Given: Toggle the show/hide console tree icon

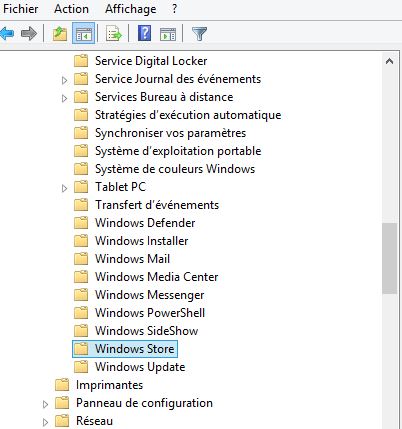Looking at the screenshot, I should click(x=84, y=34).
